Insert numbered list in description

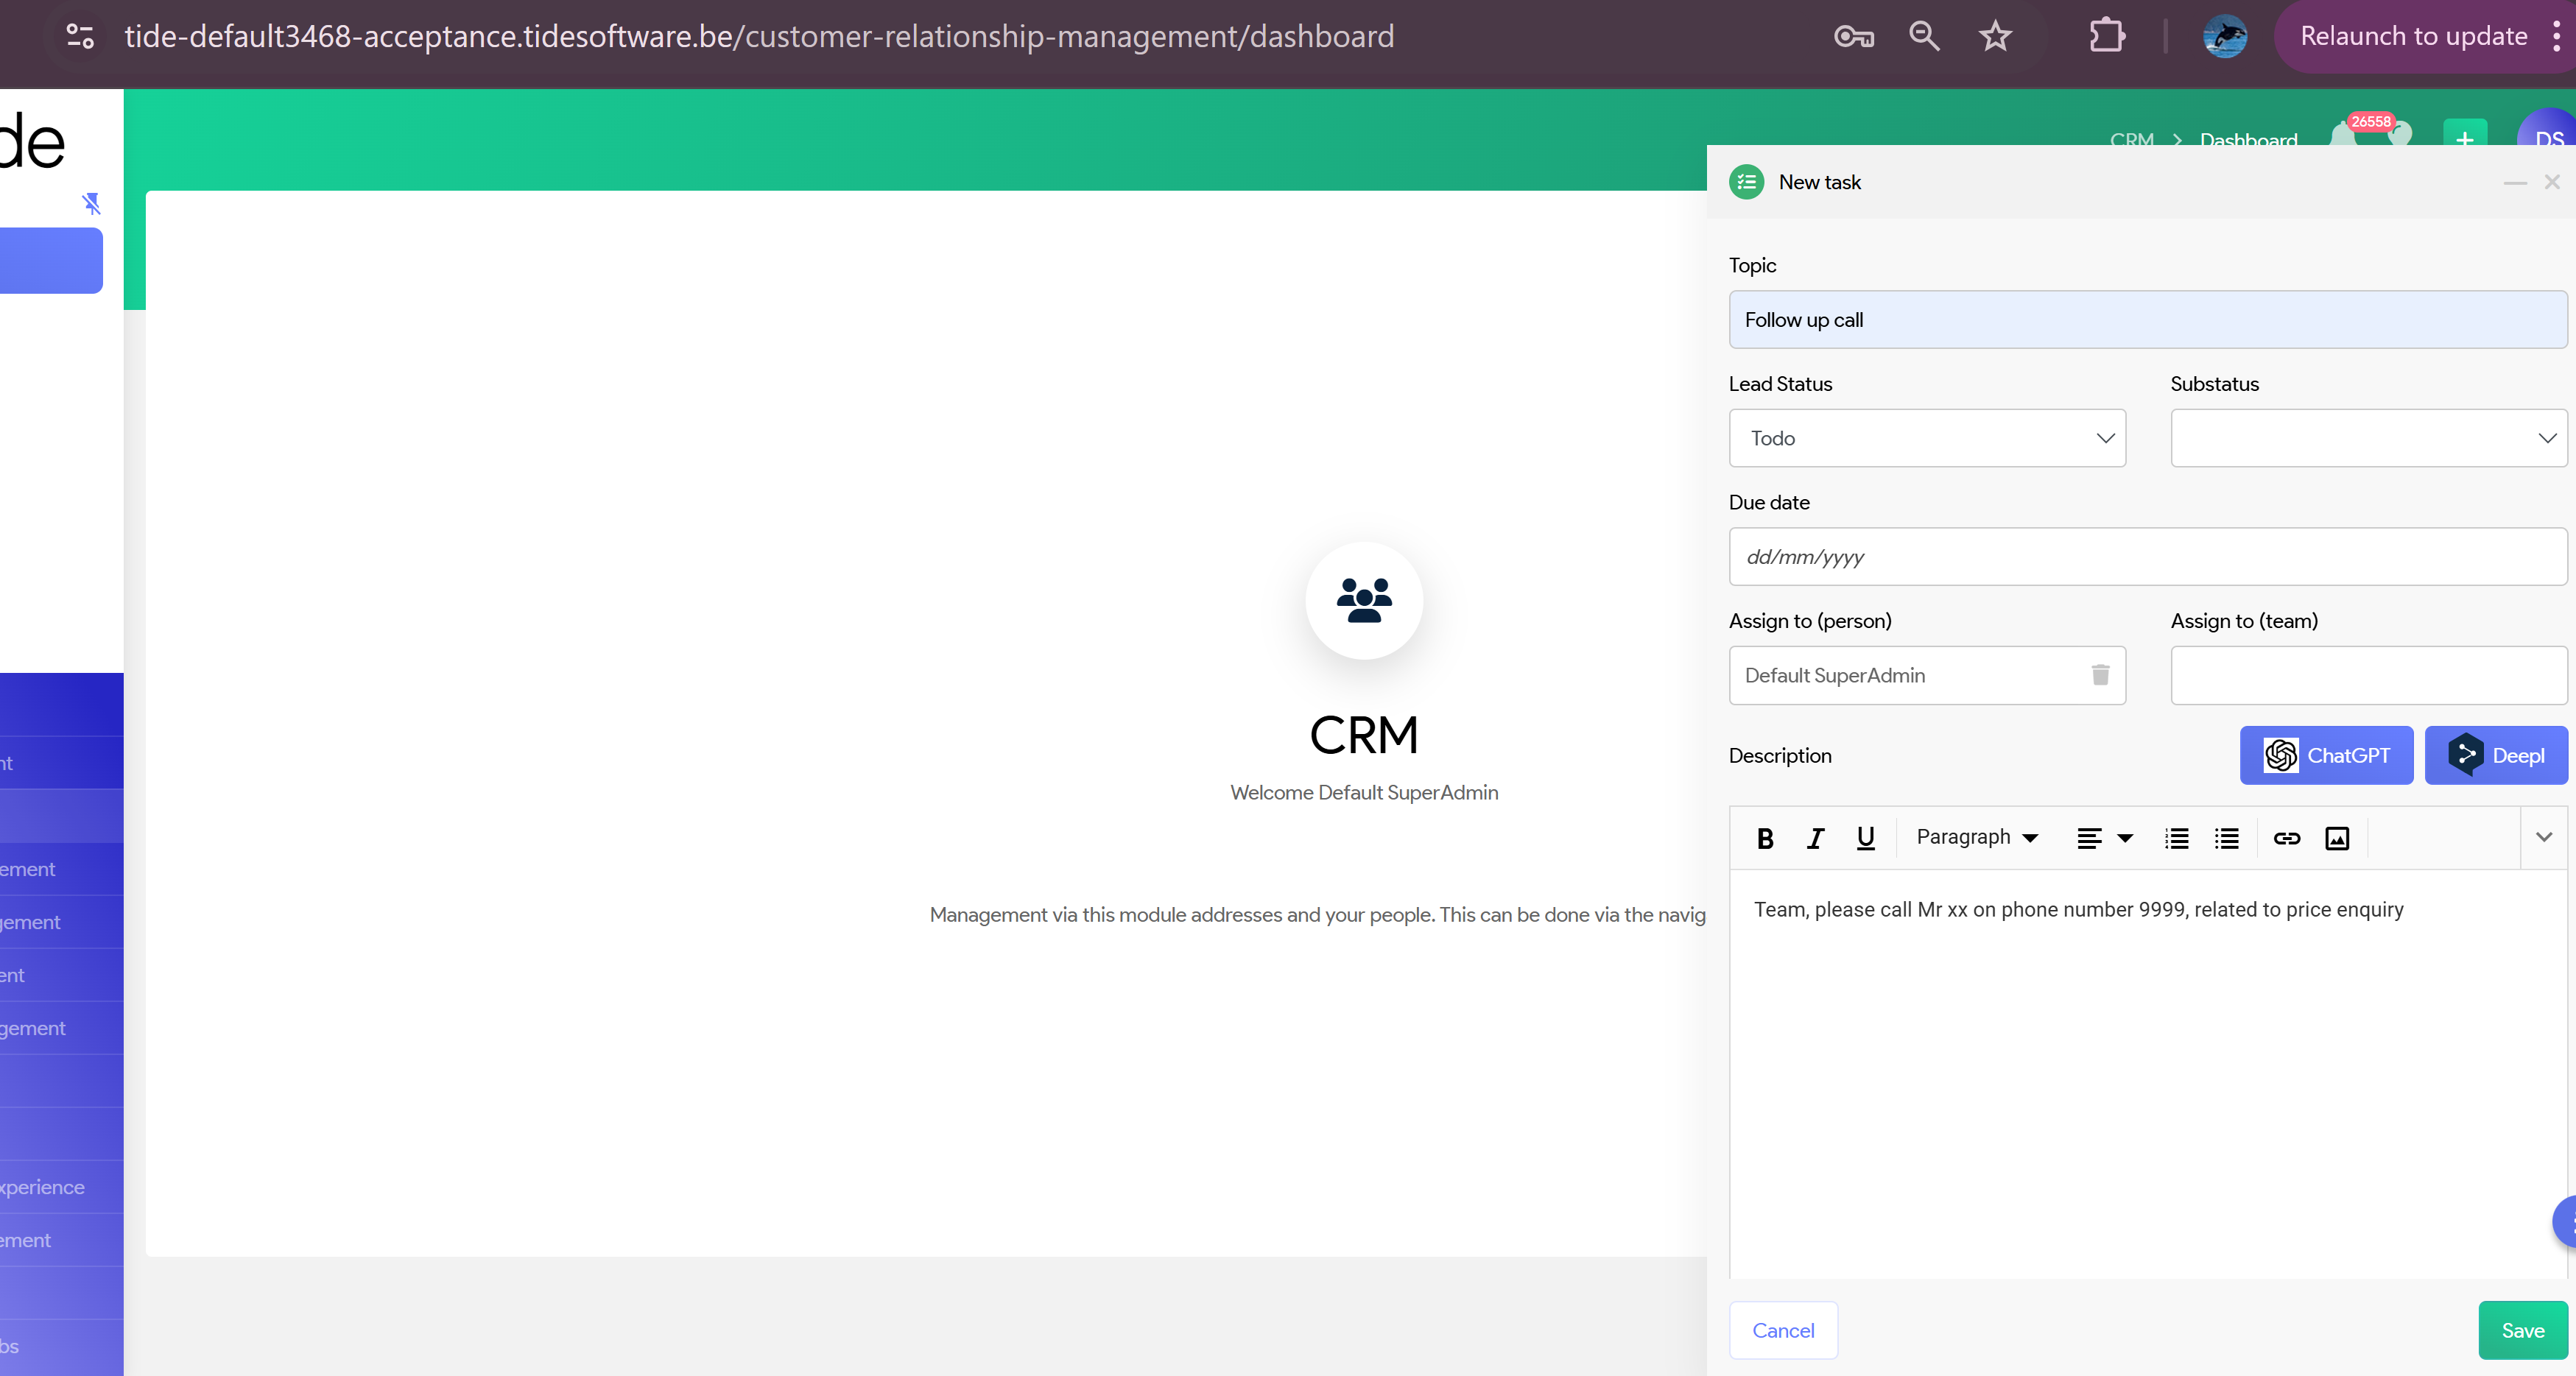coord(2176,838)
